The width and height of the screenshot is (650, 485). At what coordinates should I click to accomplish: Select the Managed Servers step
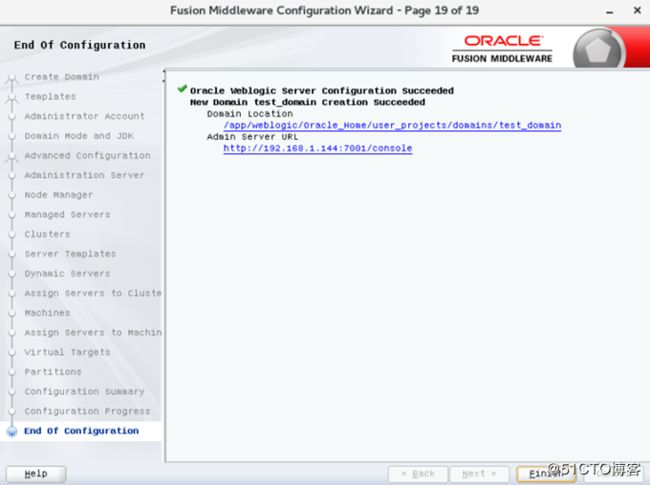[x=67, y=215]
